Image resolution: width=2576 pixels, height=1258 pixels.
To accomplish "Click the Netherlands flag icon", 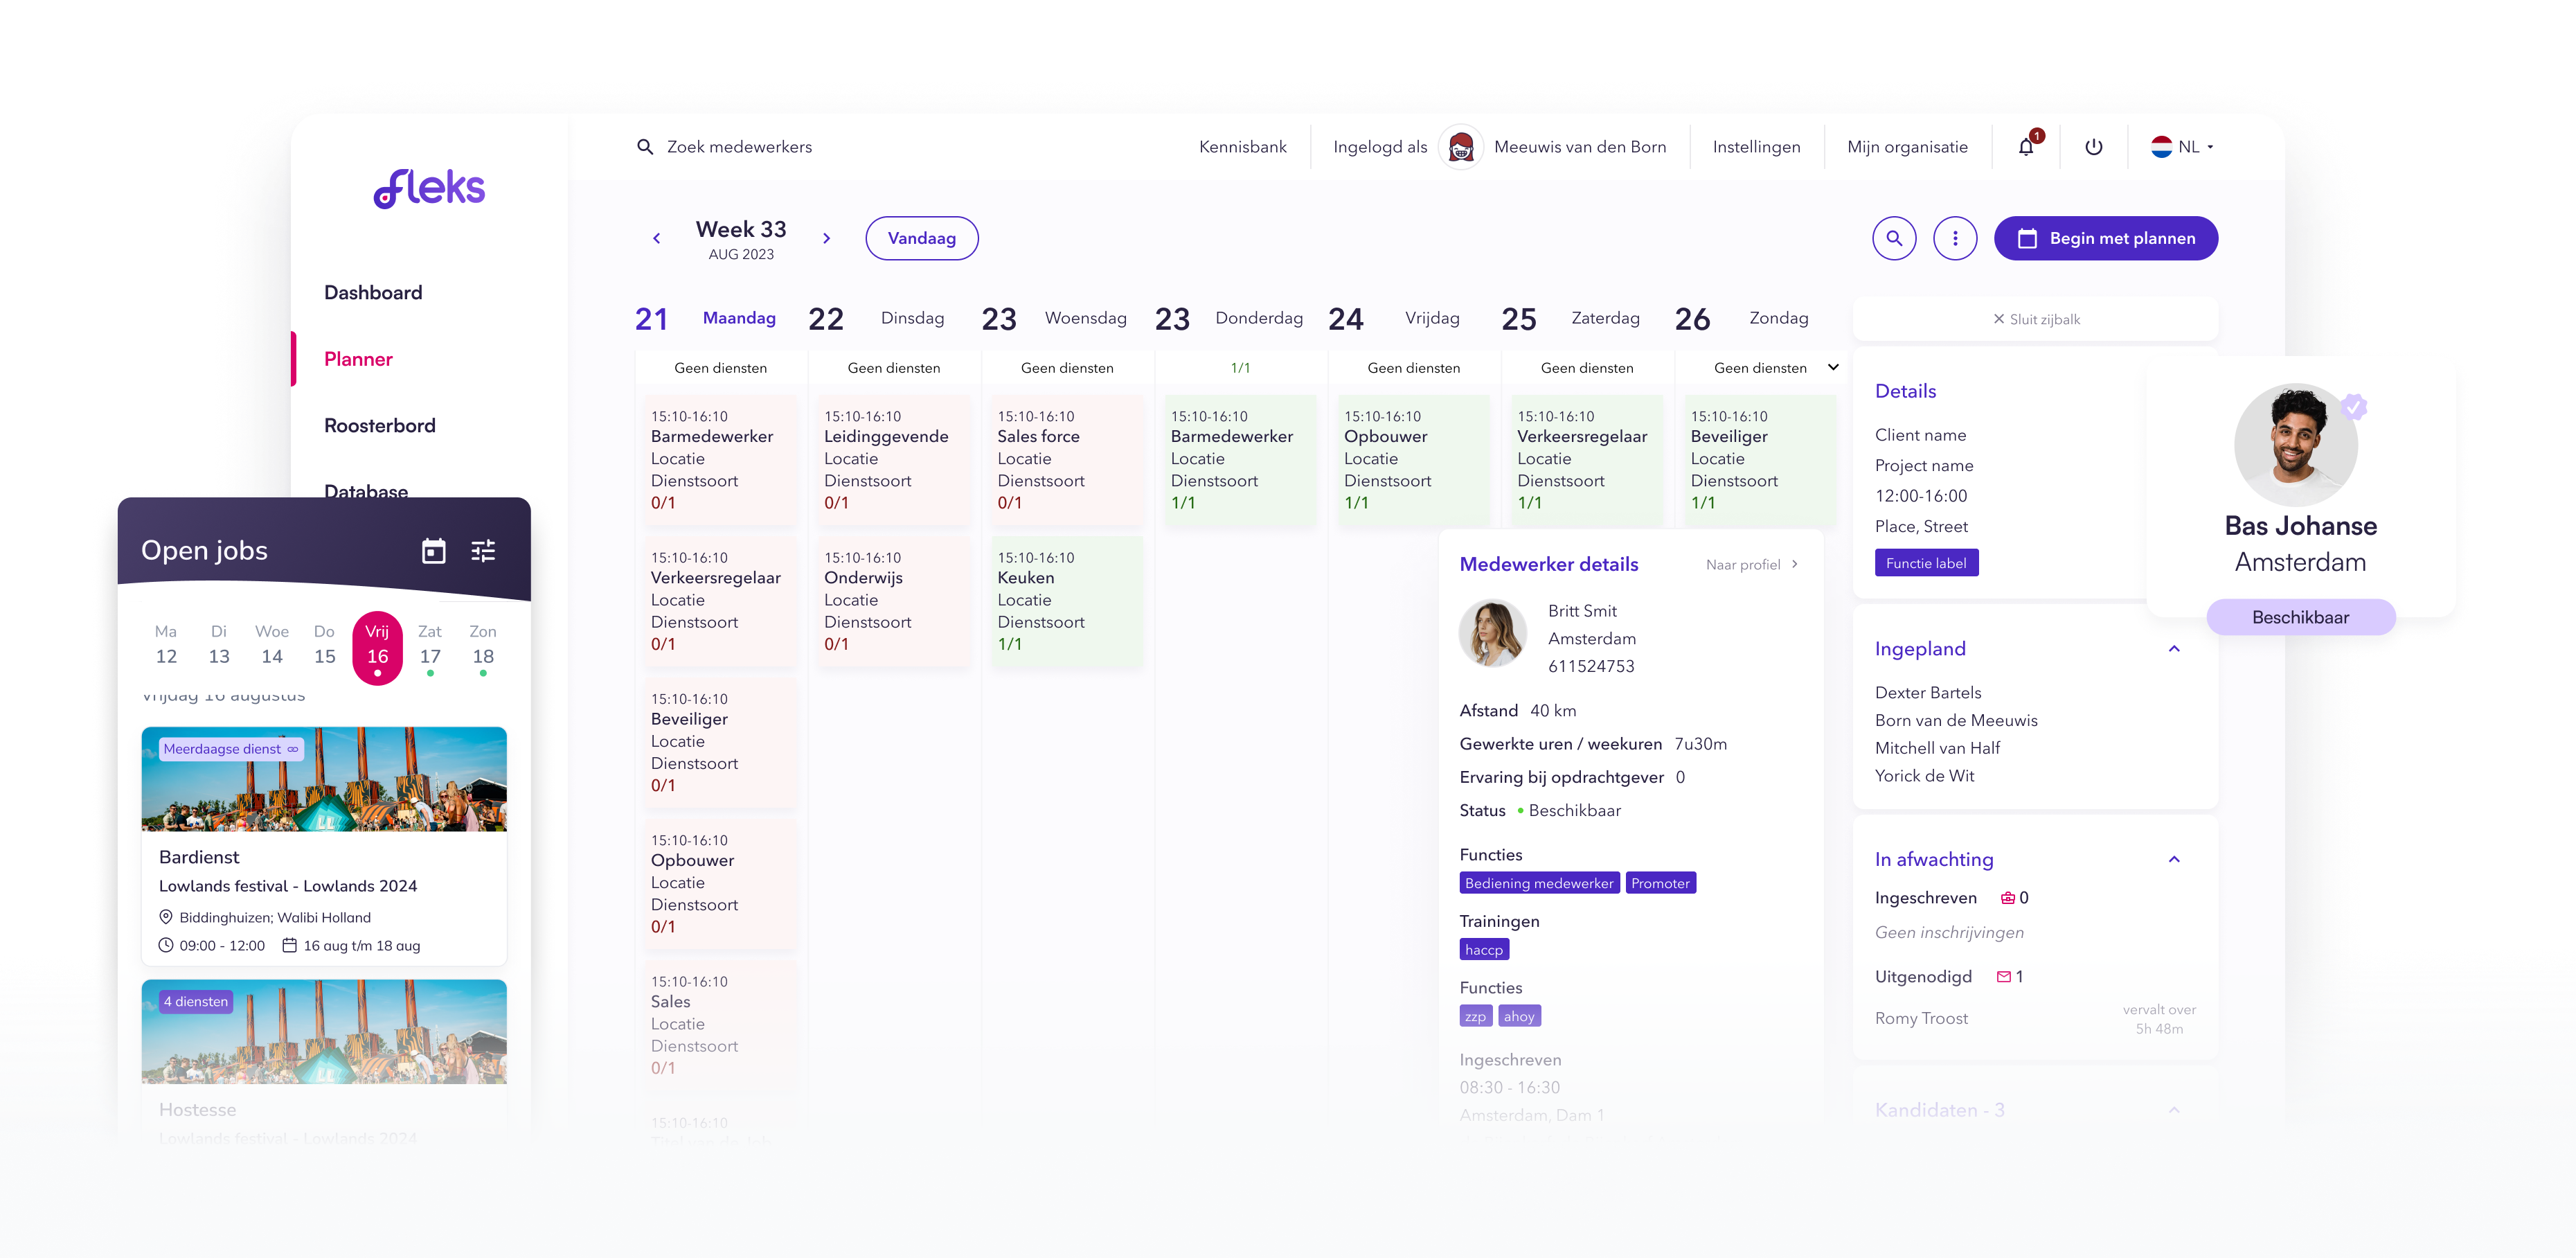I will pyautogui.click(x=2161, y=147).
